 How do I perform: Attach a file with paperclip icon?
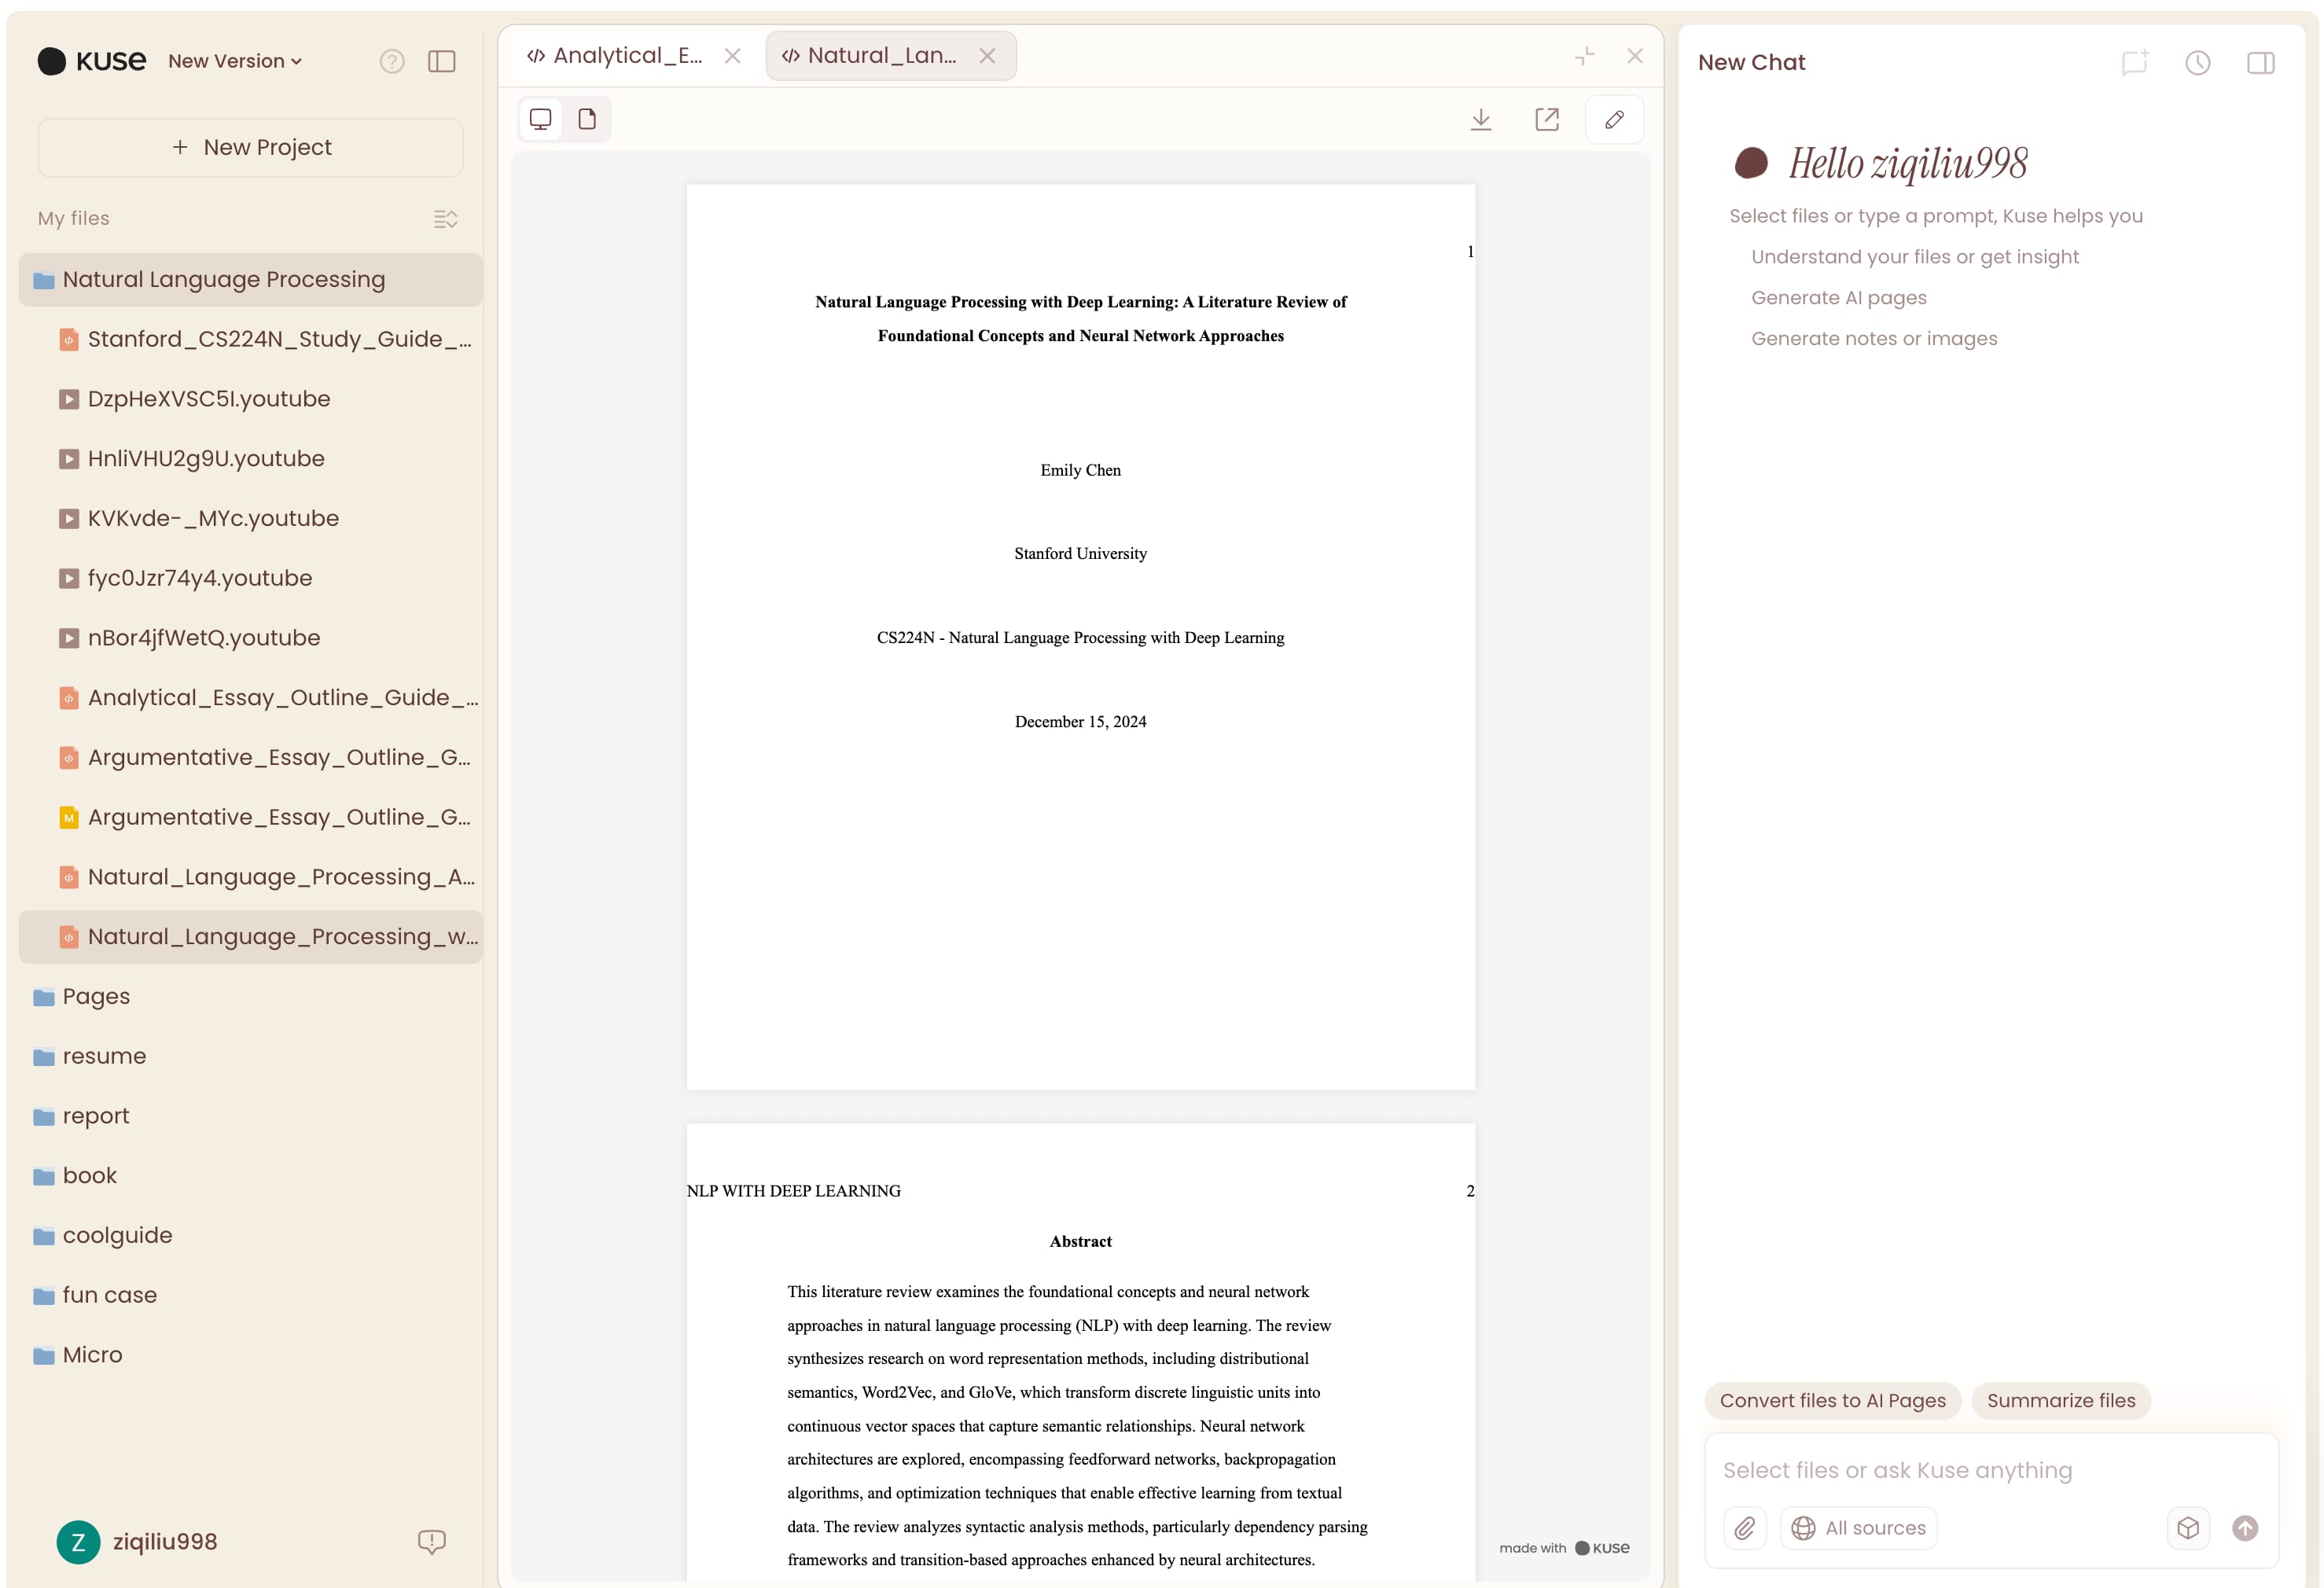(x=1745, y=1528)
